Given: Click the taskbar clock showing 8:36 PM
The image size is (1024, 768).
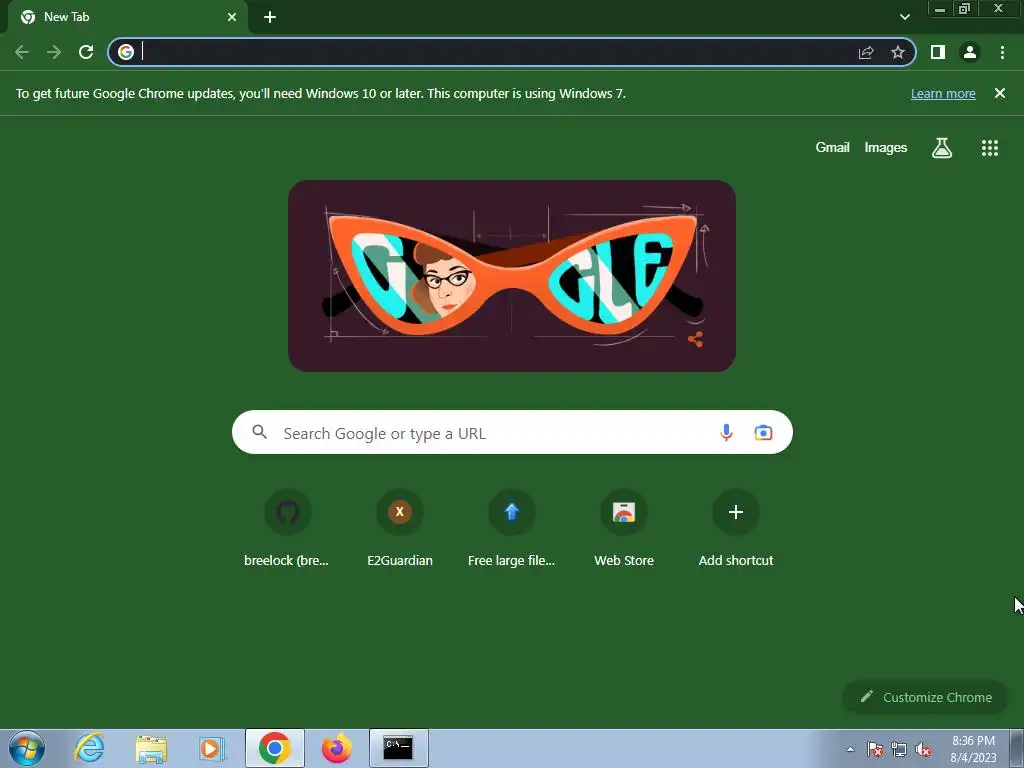Looking at the screenshot, I should [973, 749].
